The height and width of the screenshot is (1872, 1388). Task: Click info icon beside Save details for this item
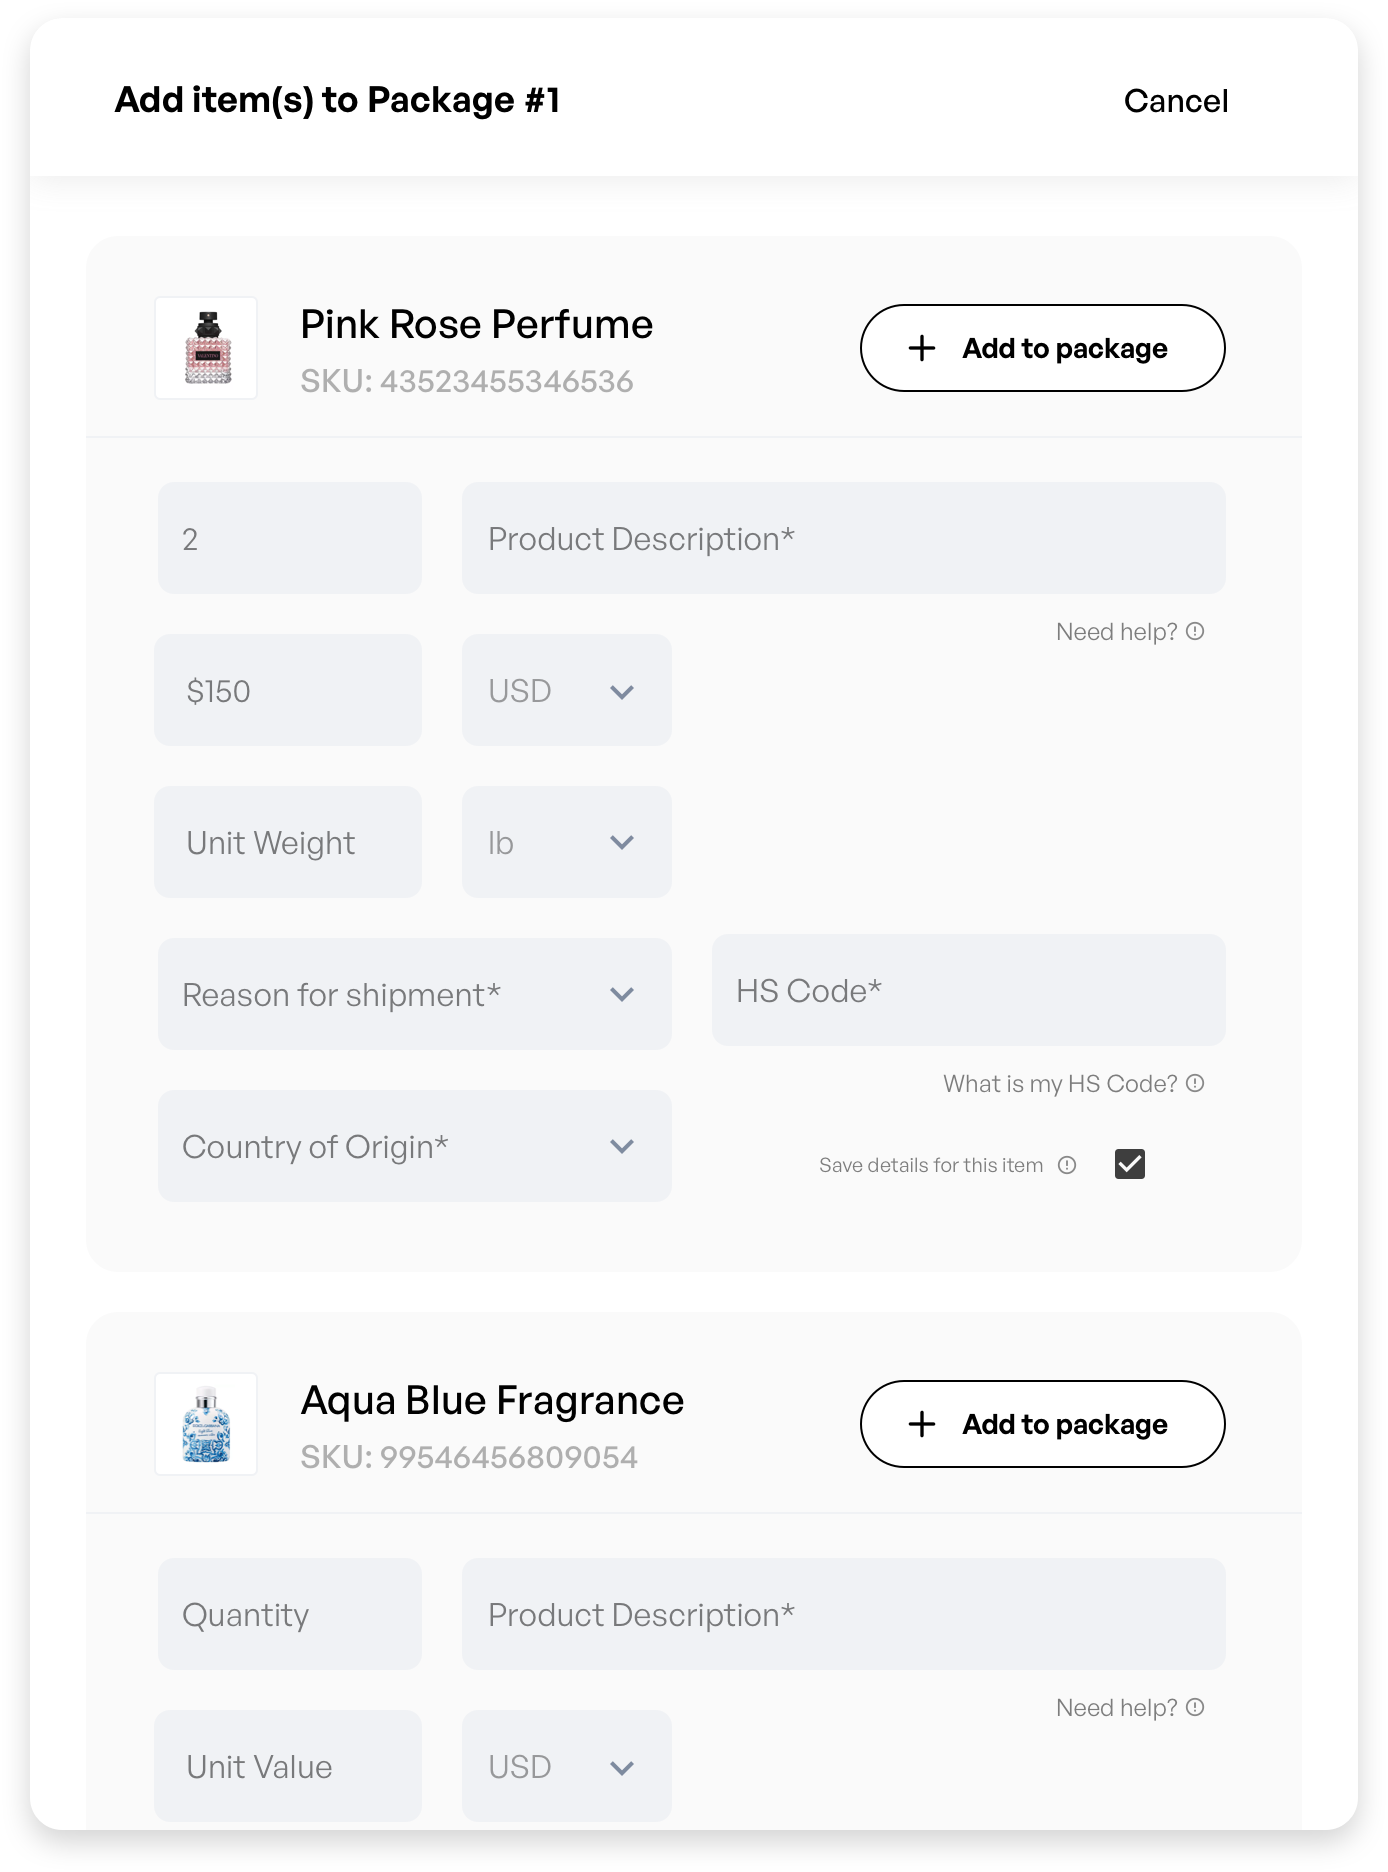point(1067,1165)
